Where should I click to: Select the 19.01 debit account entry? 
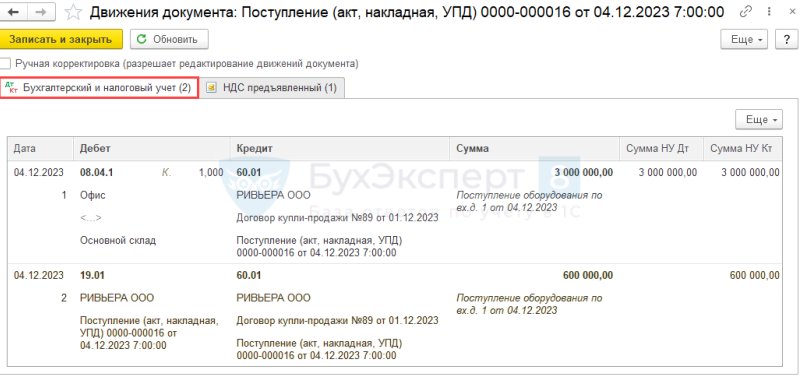(92, 275)
